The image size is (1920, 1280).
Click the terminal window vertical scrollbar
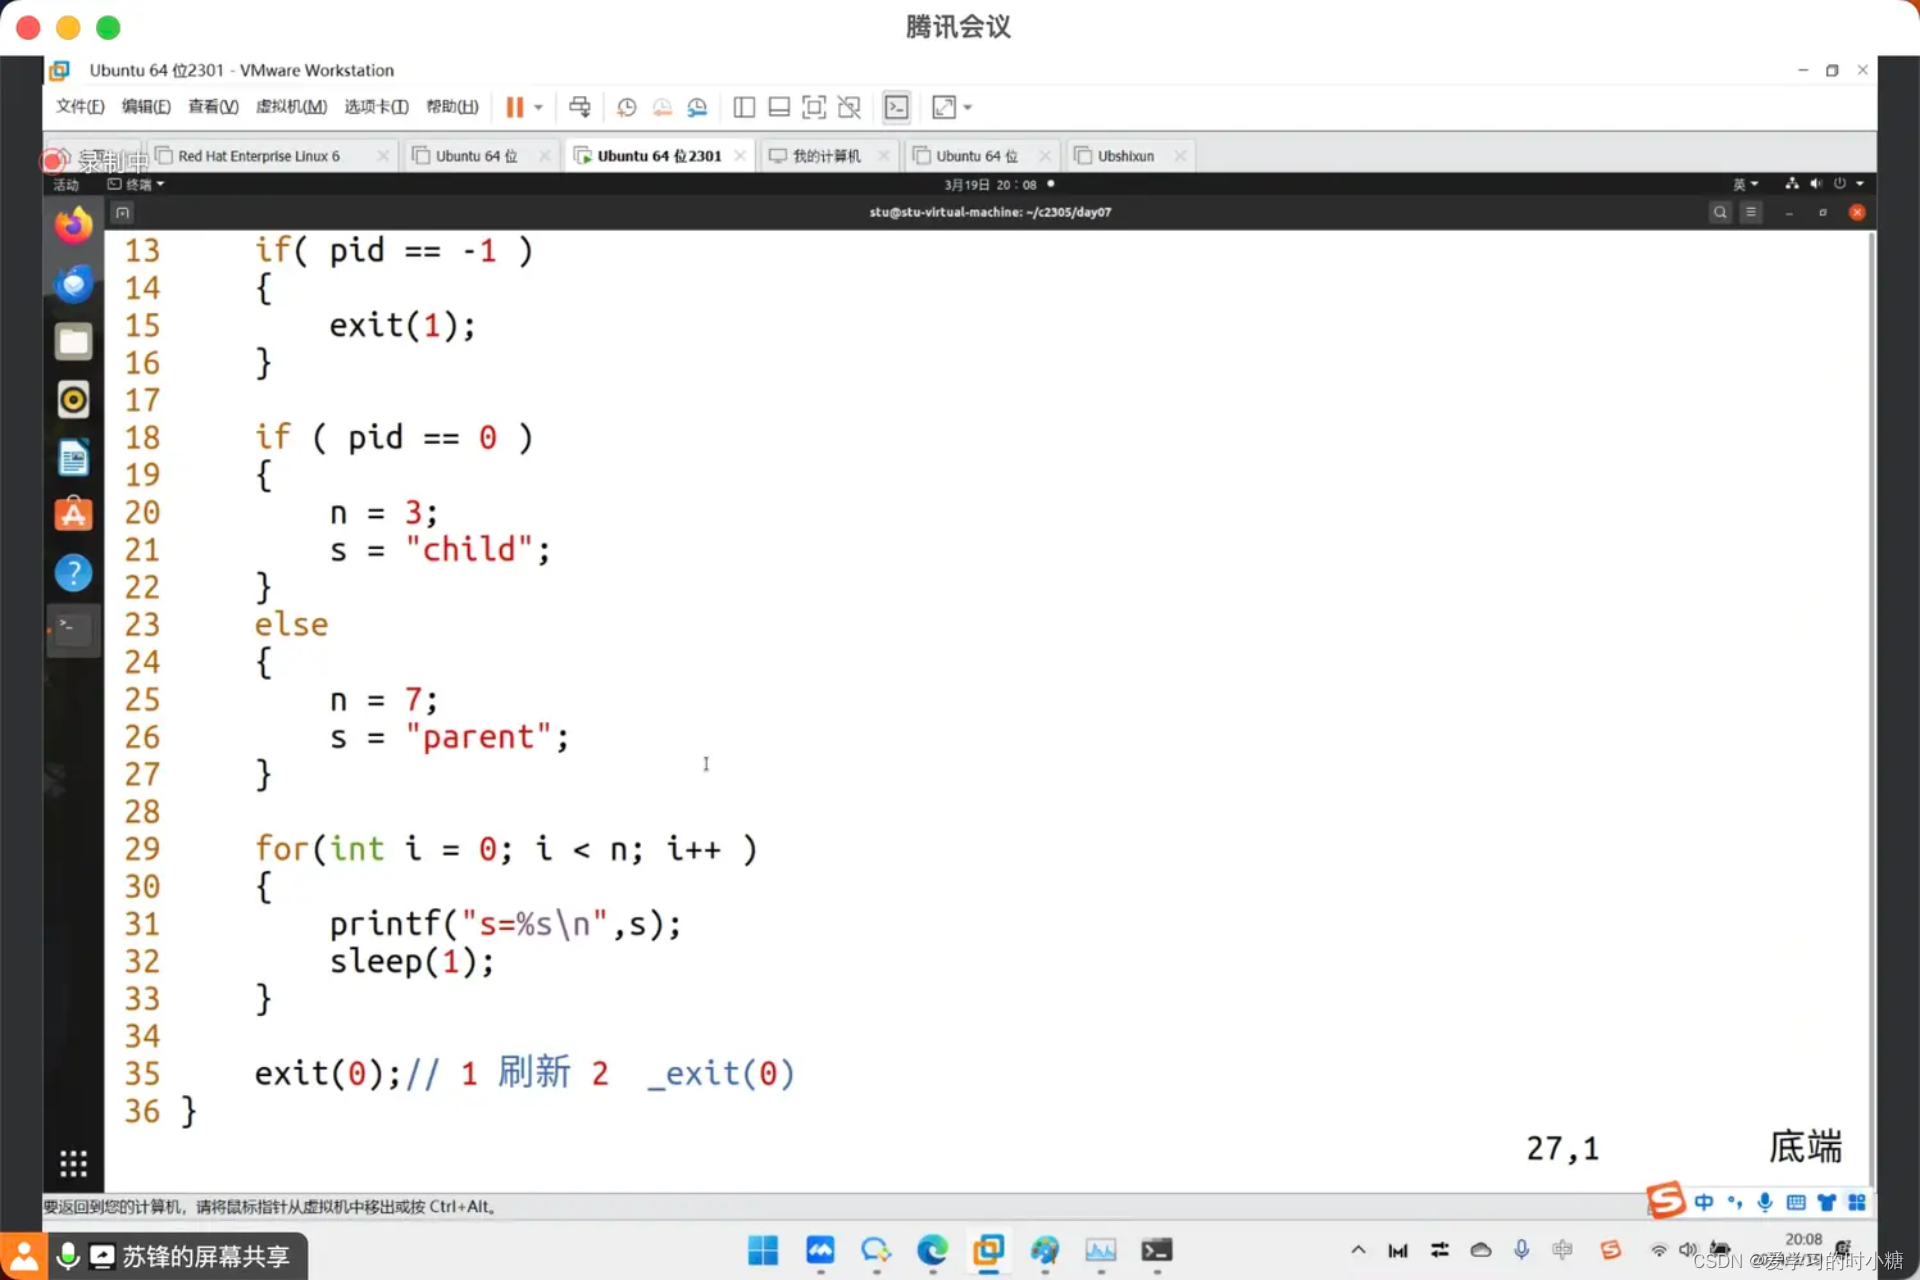pyautogui.click(x=1870, y=710)
